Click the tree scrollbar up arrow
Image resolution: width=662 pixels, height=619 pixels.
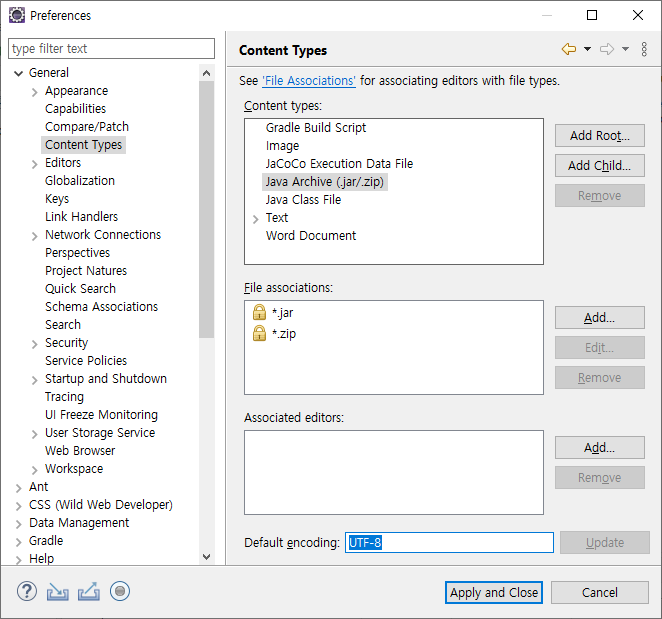(206, 73)
